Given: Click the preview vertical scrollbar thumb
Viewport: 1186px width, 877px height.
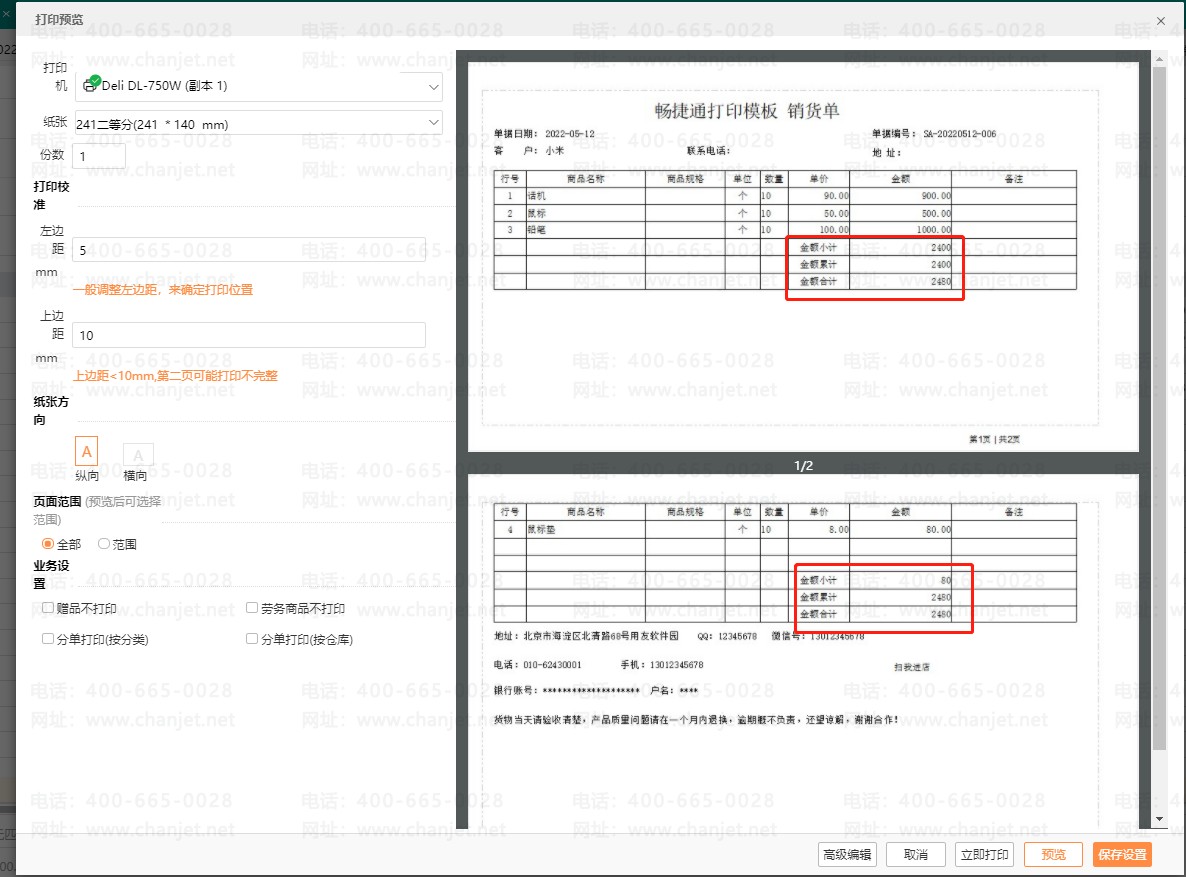Looking at the screenshot, I should pos(1160,409).
